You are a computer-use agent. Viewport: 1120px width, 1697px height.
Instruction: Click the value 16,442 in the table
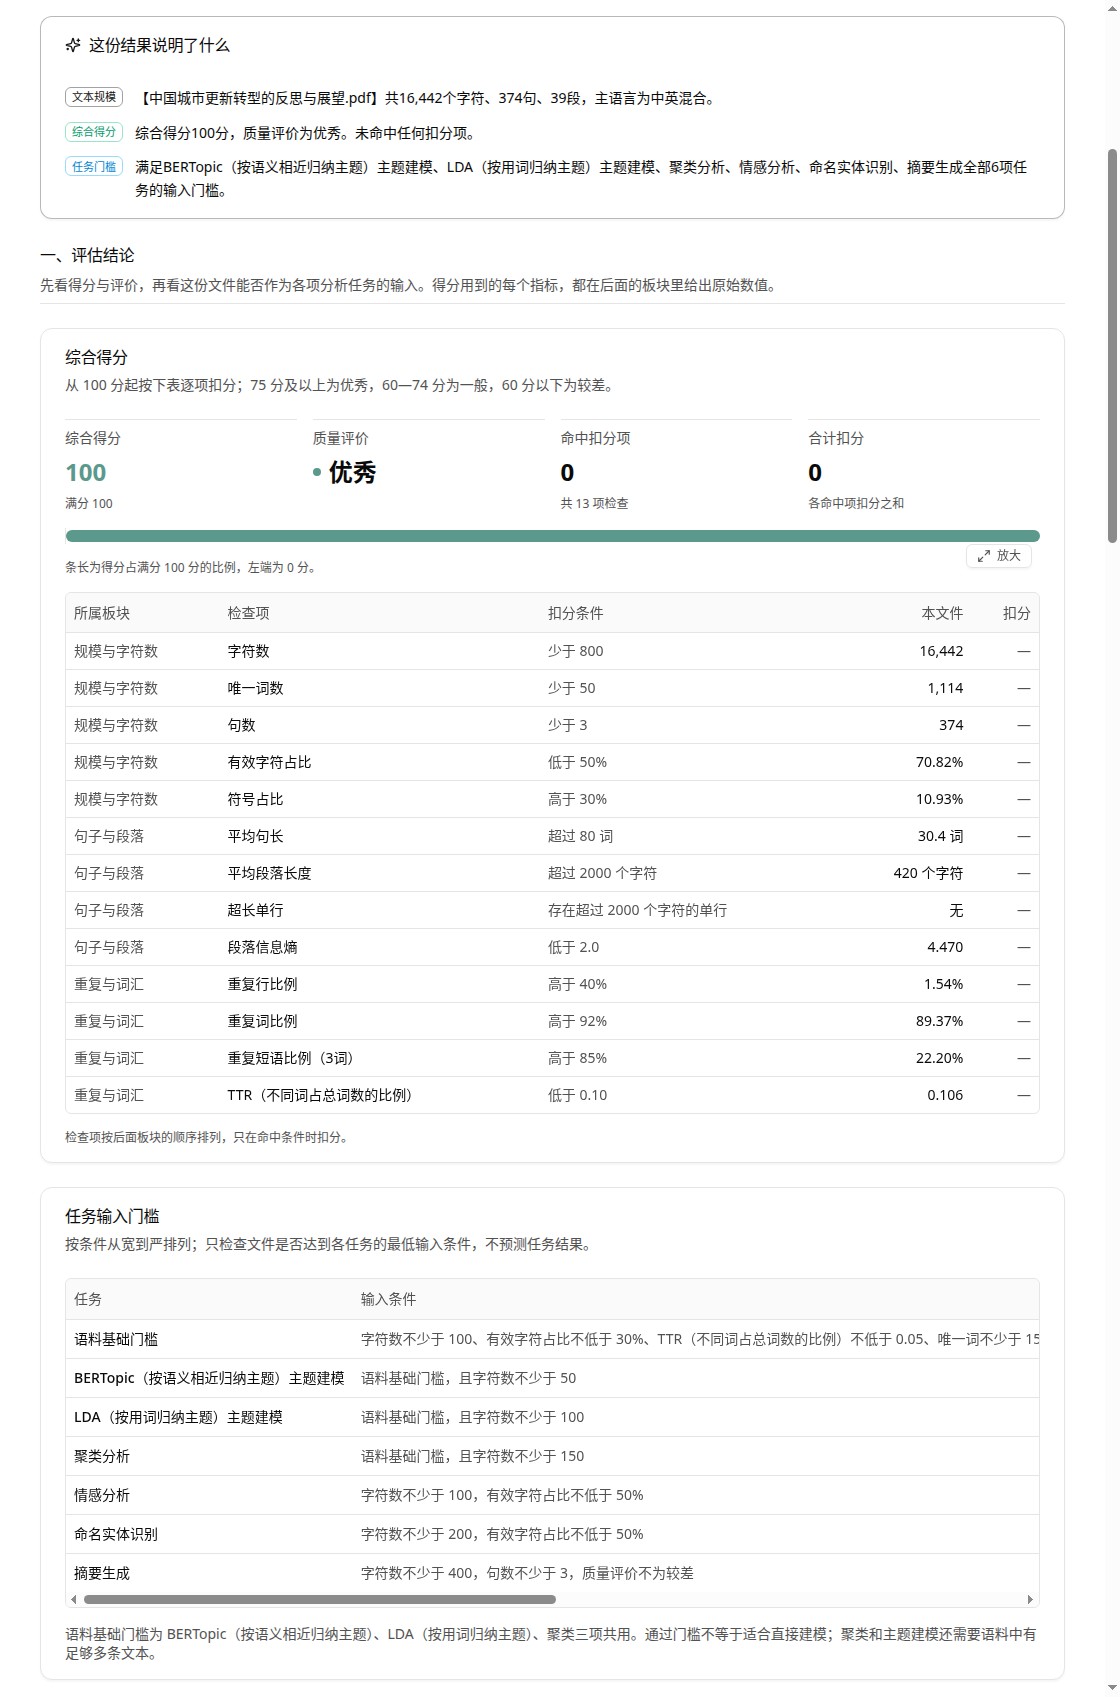click(941, 651)
